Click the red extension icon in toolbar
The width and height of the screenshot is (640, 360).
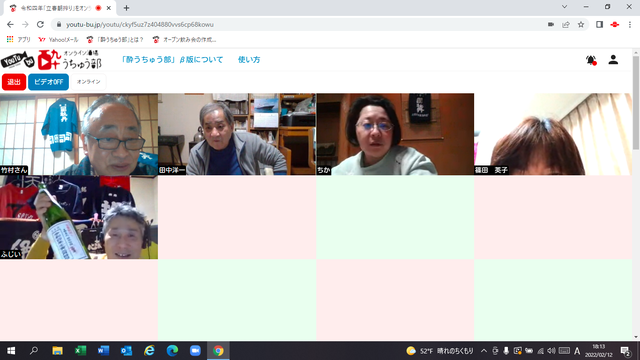pyautogui.click(x=615, y=24)
